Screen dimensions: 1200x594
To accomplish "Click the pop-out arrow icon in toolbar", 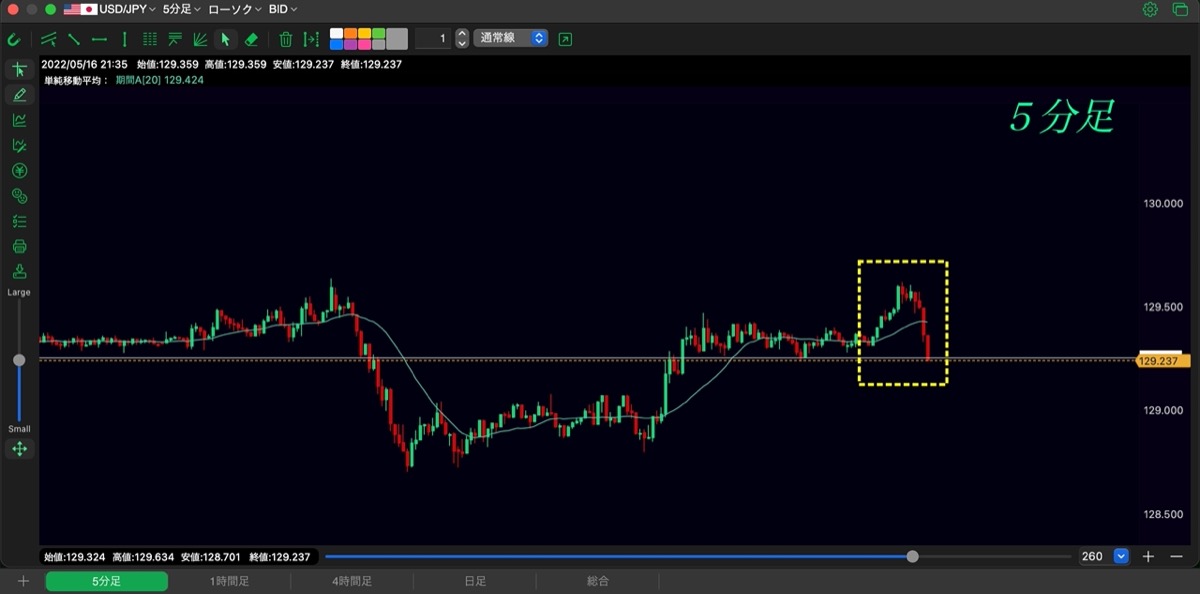I will (x=566, y=39).
